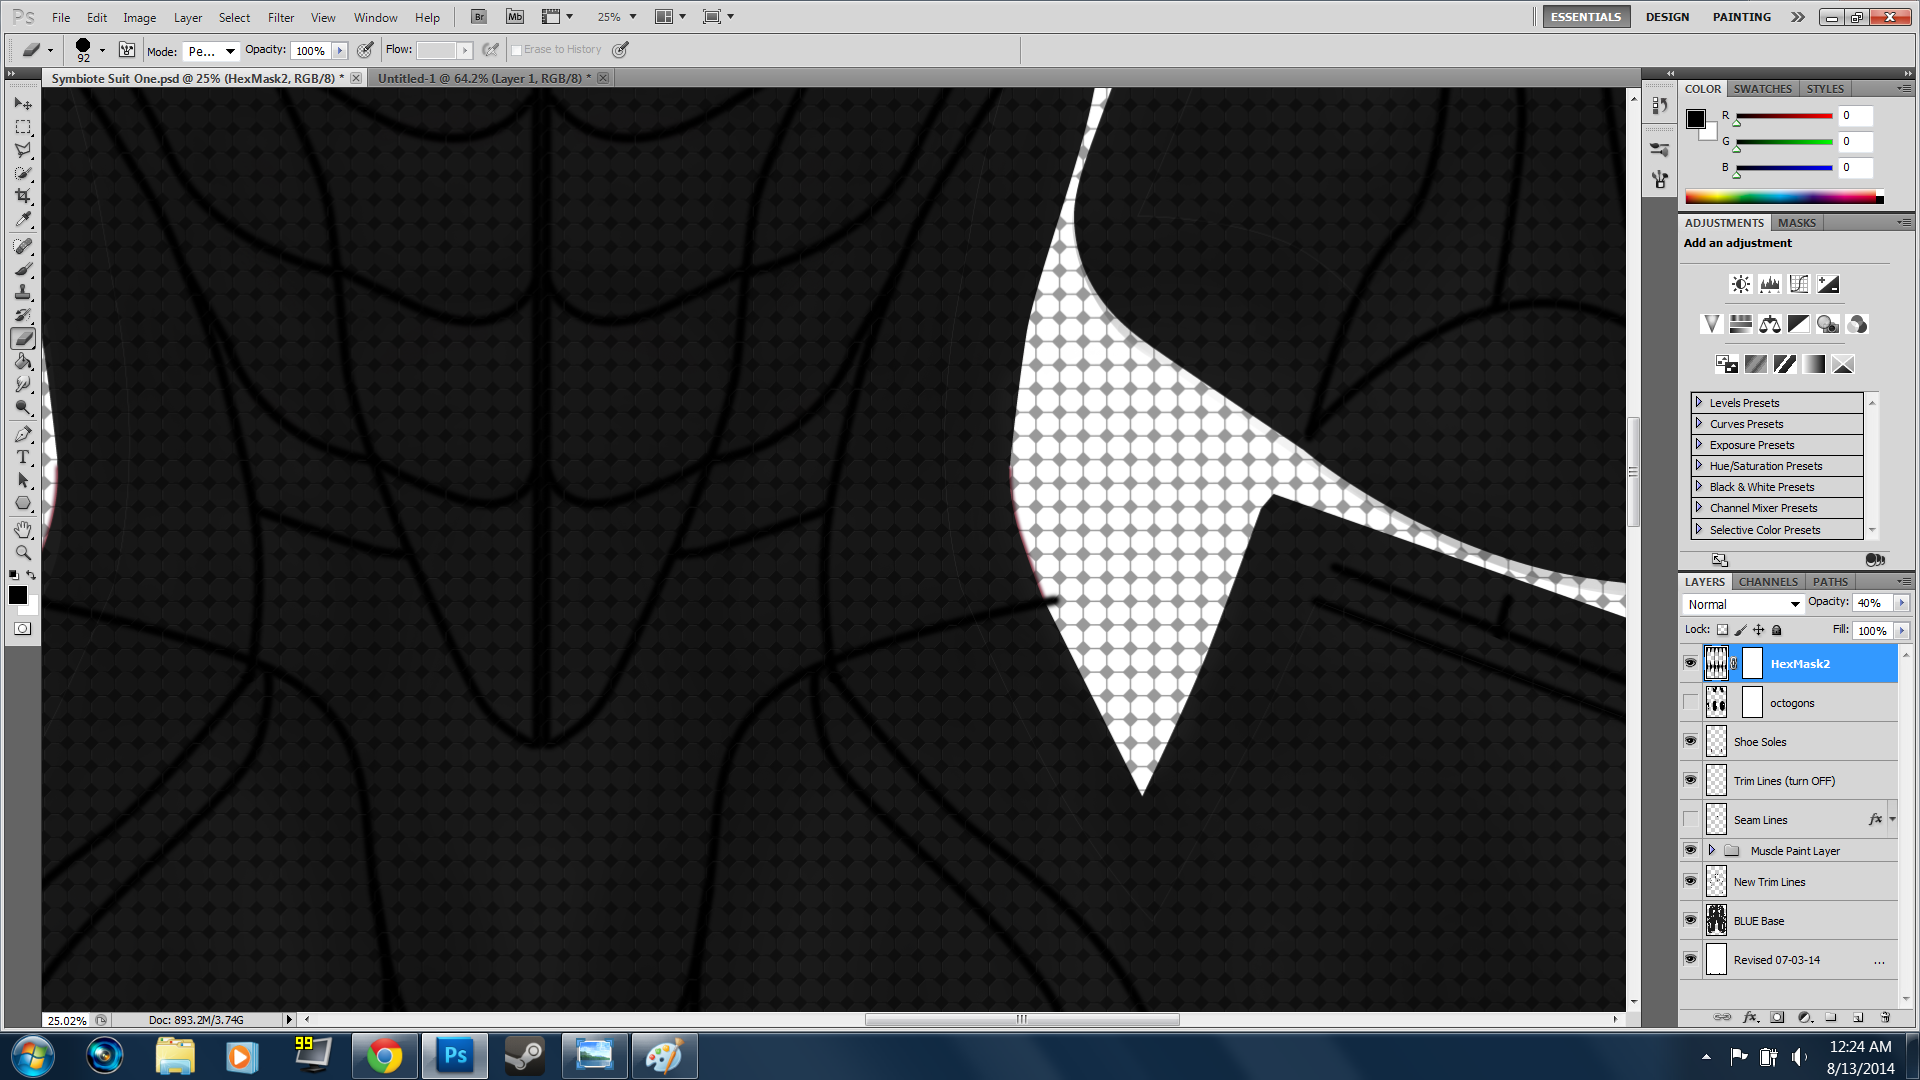This screenshot has height=1080, width=1920.
Task: Switch to the CHANNELS tab
Action: pos(1768,582)
